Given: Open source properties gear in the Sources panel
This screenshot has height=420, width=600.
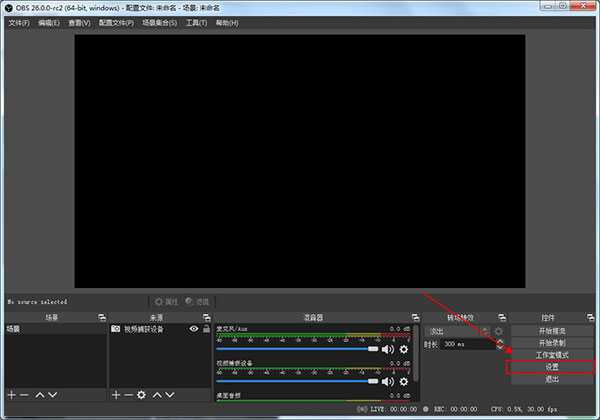Looking at the screenshot, I should [142, 395].
